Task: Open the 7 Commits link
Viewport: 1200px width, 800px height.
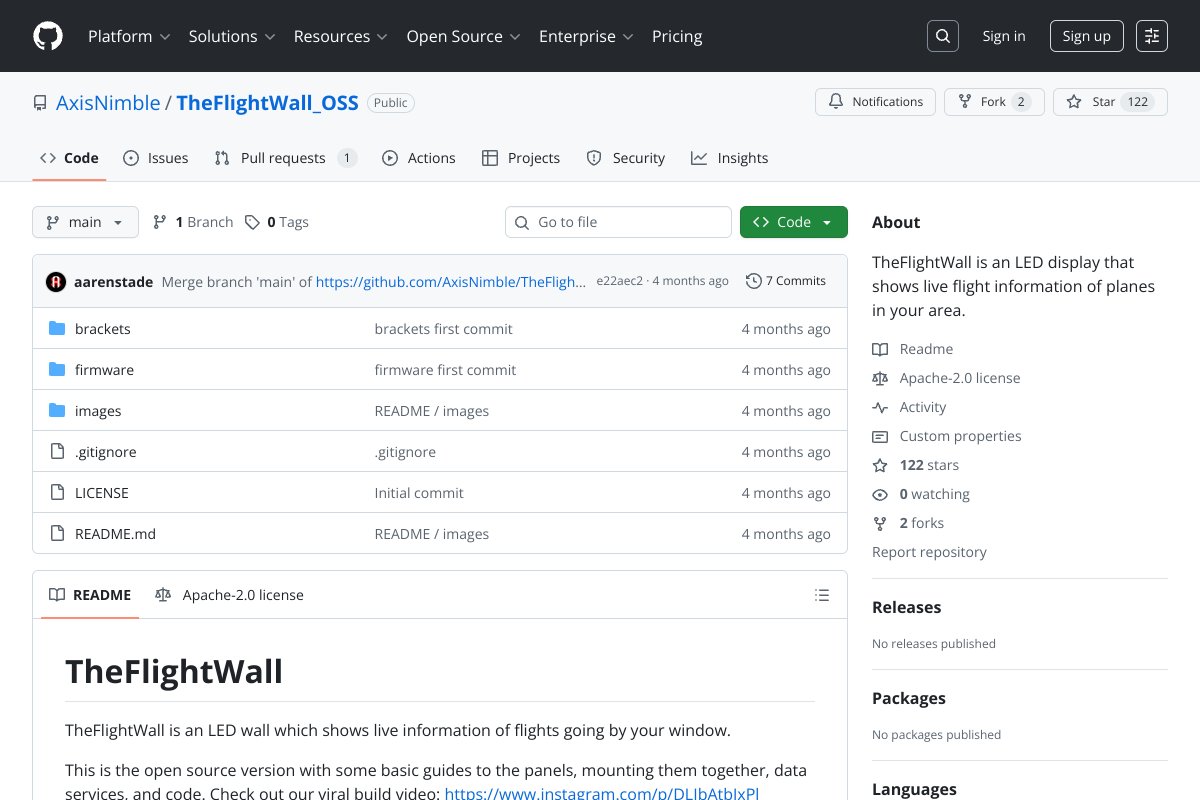Action: pos(786,281)
